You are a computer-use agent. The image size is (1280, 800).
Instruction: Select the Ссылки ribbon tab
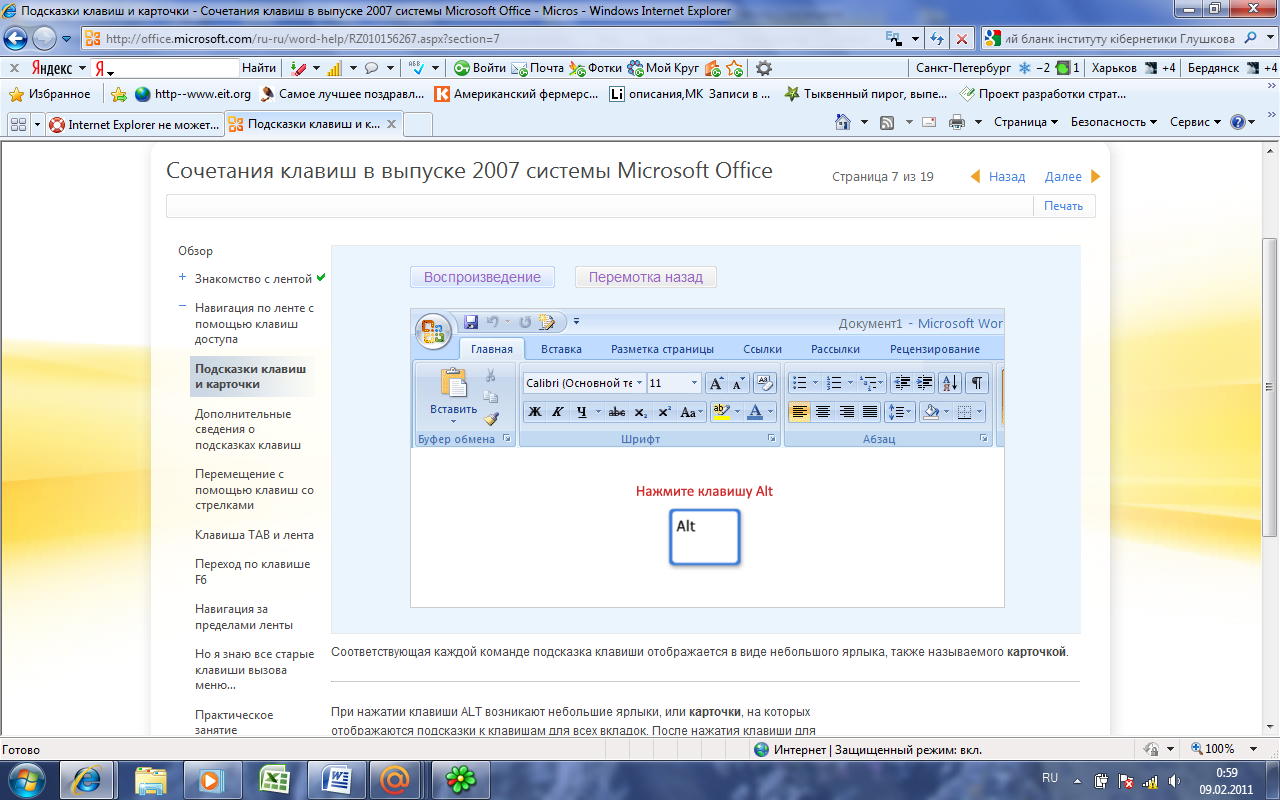pyautogui.click(x=762, y=349)
